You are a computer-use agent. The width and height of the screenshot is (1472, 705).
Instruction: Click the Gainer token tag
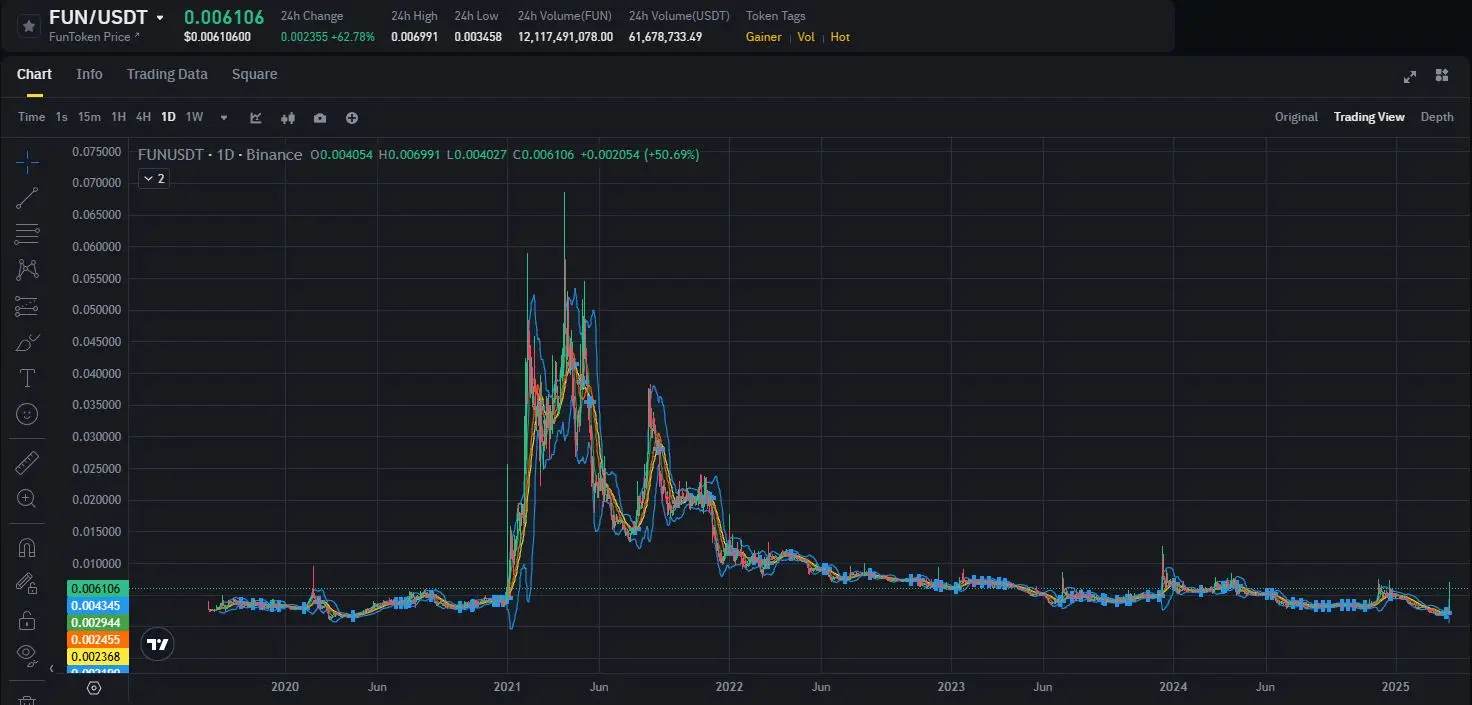coord(764,37)
